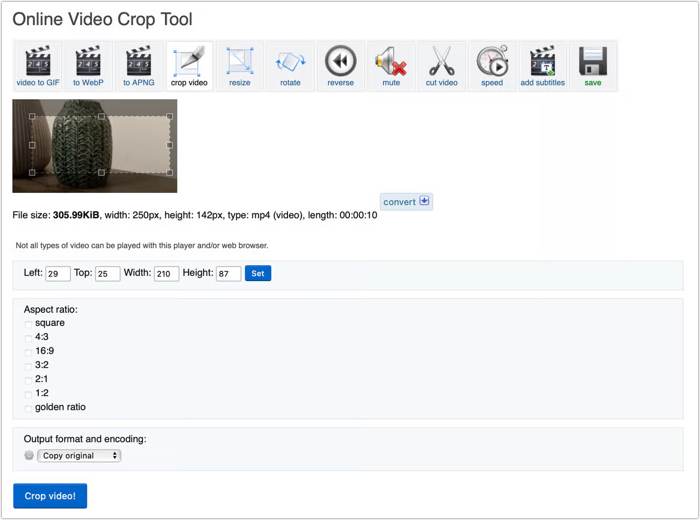Focus the Width input field

pos(167,274)
